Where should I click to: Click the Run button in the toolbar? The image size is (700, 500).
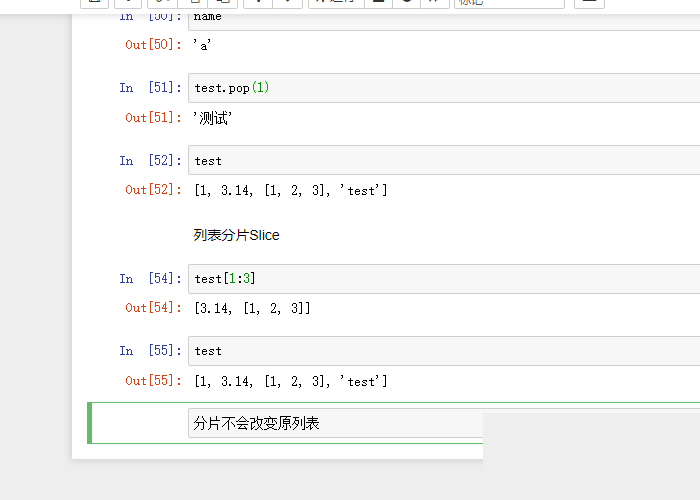(333, 3)
